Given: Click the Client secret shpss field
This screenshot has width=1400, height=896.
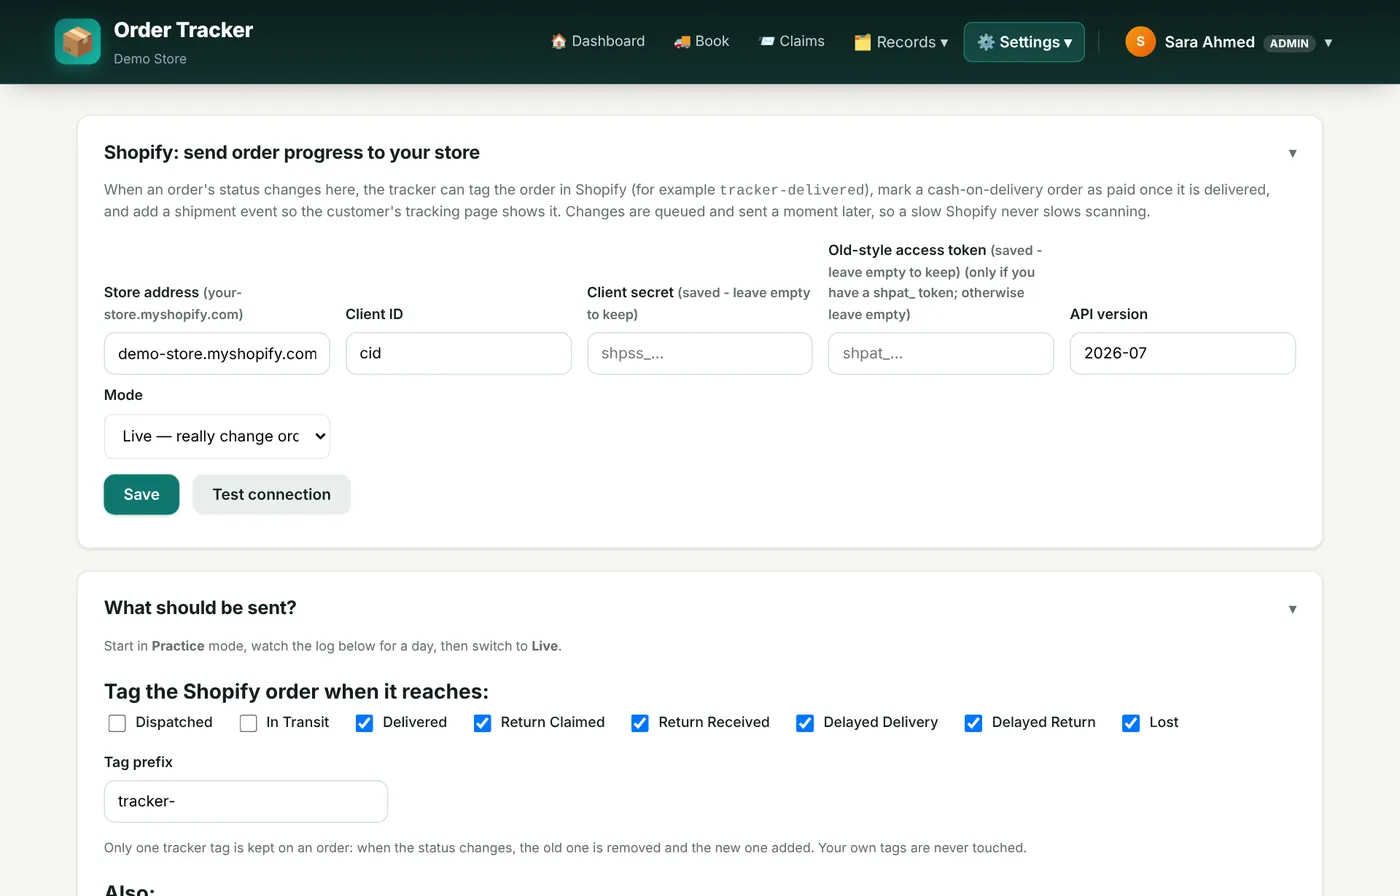Looking at the screenshot, I should coord(700,353).
